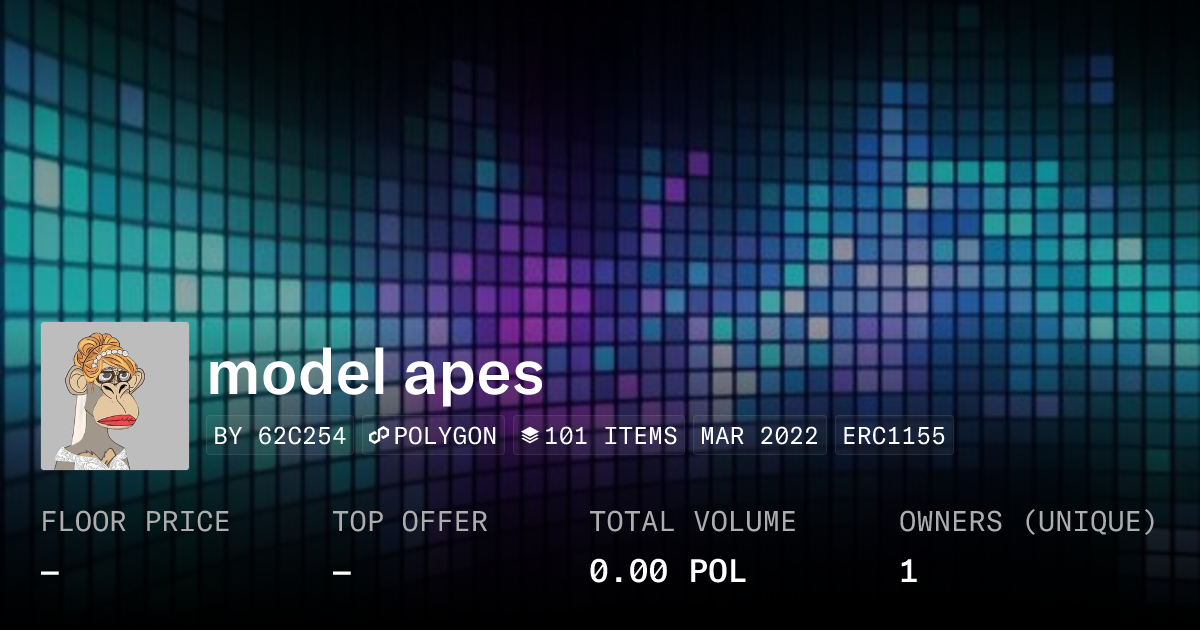
Task: Click the ERC1155 token standard badge
Action: [x=894, y=435]
